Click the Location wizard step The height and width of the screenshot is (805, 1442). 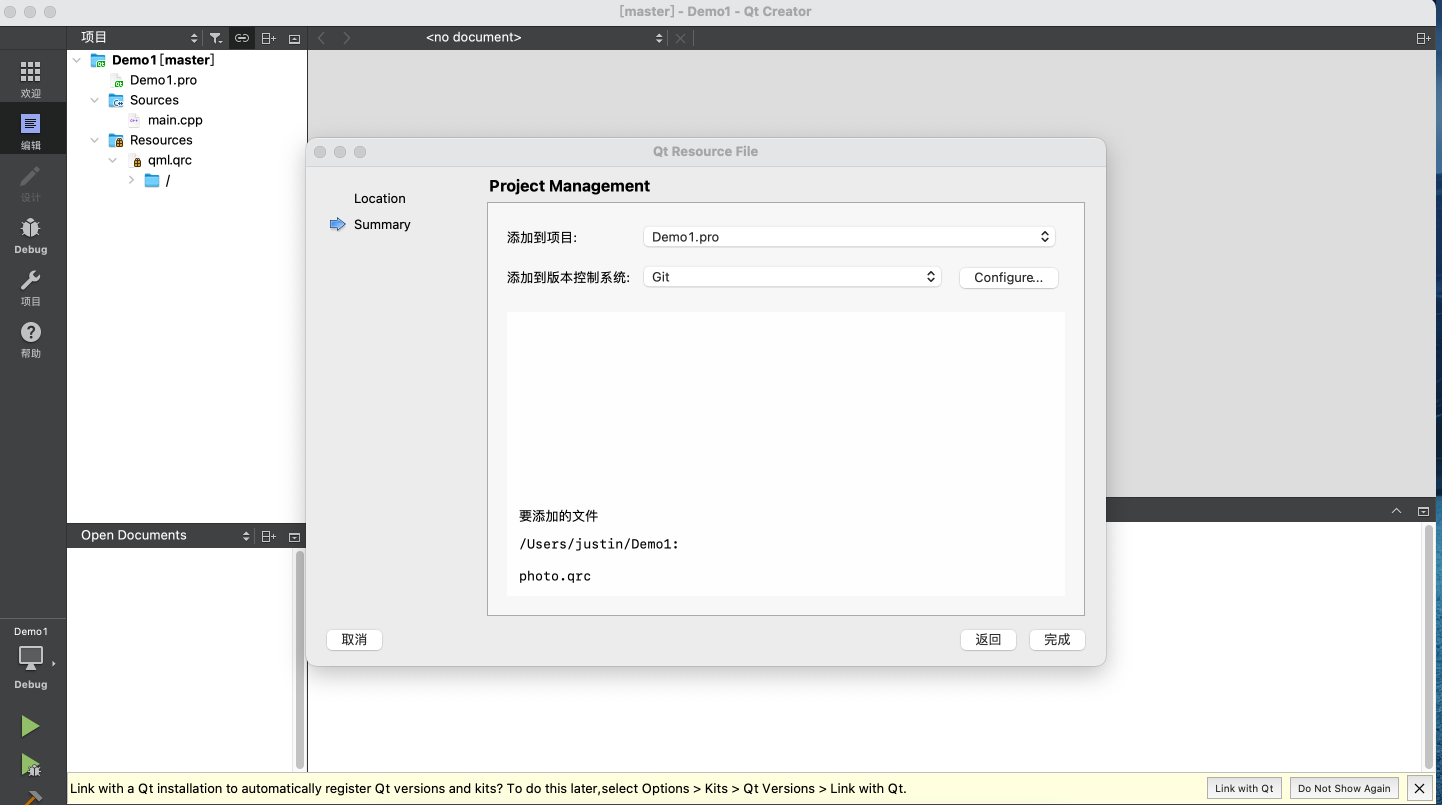[379, 199]
